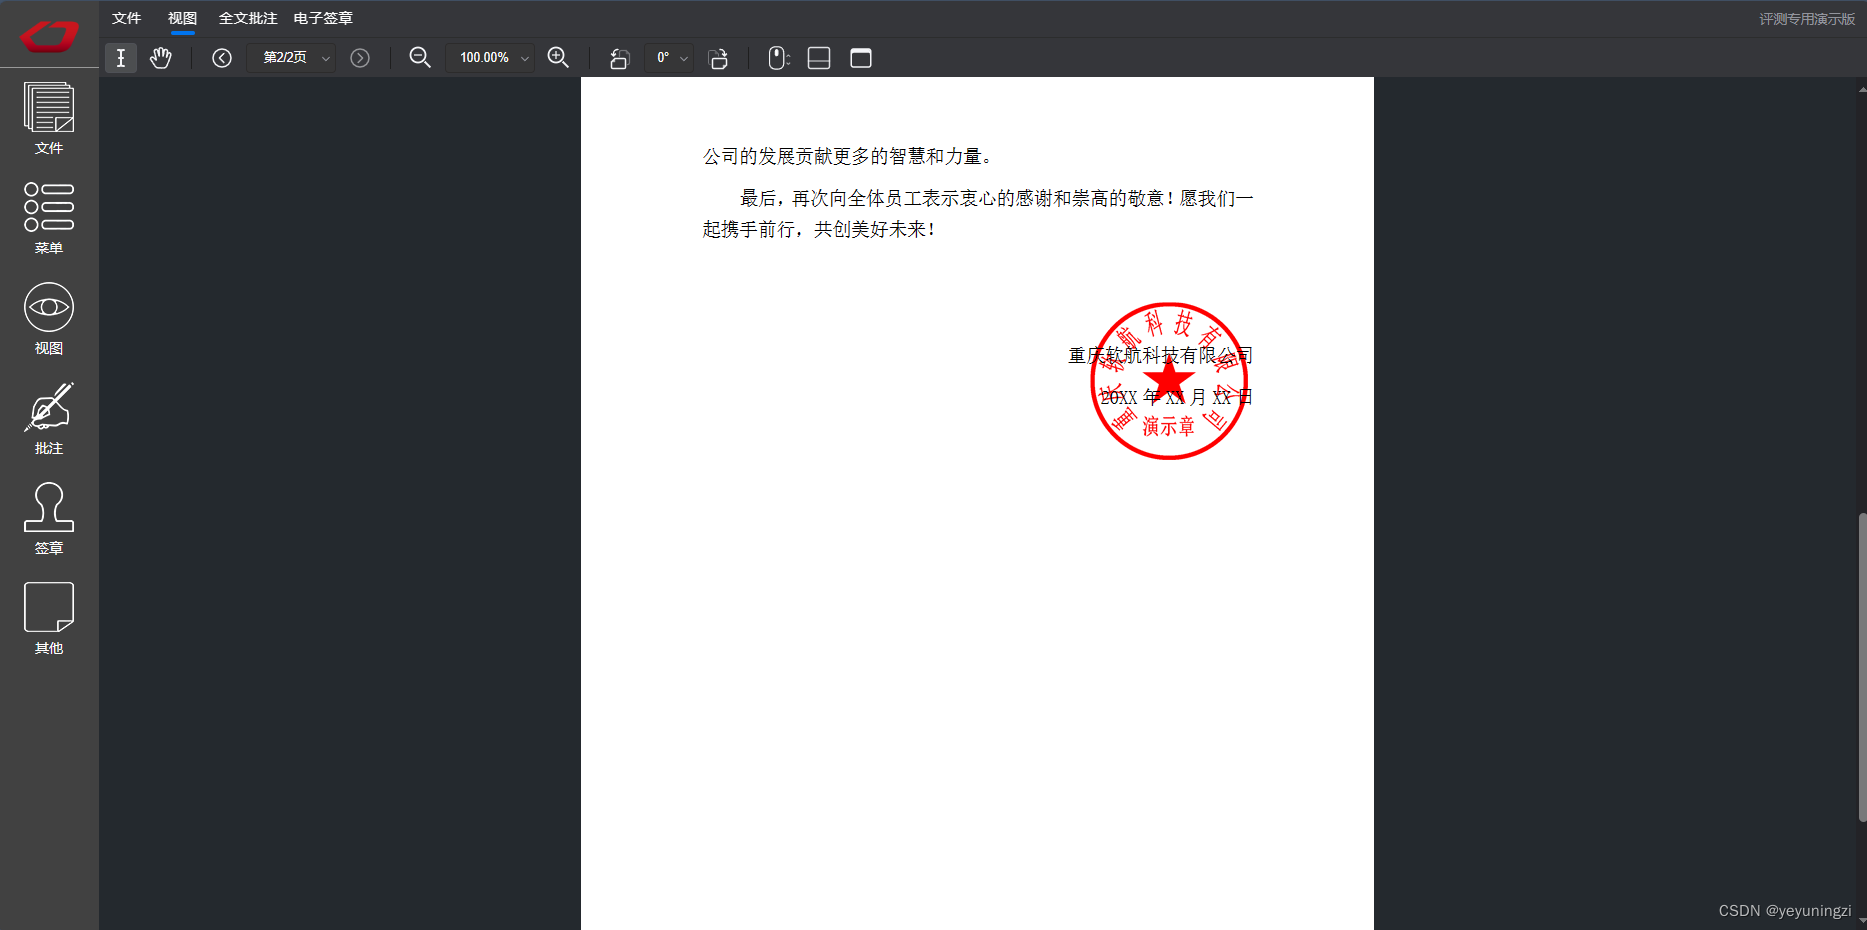The width and height of the screenshot is (1867, 930).
Task: Open the 文件 sidebar panel
Action: 49,119
